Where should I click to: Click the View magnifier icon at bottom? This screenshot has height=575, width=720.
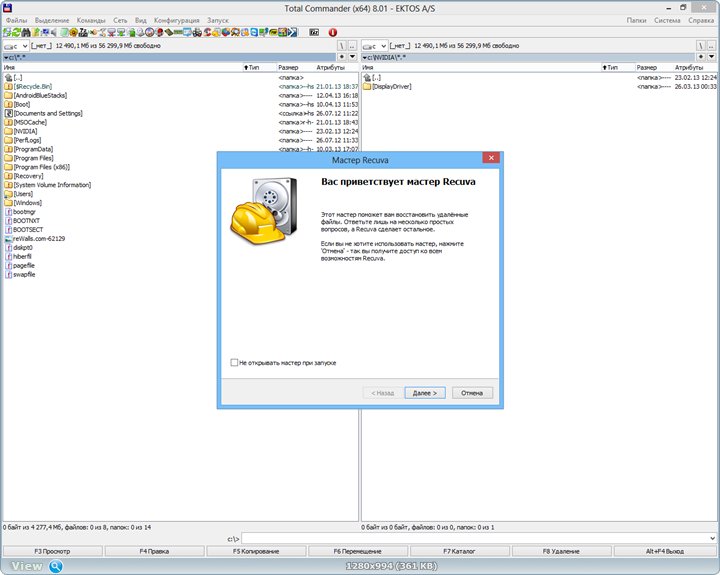[x=57, y=566]
